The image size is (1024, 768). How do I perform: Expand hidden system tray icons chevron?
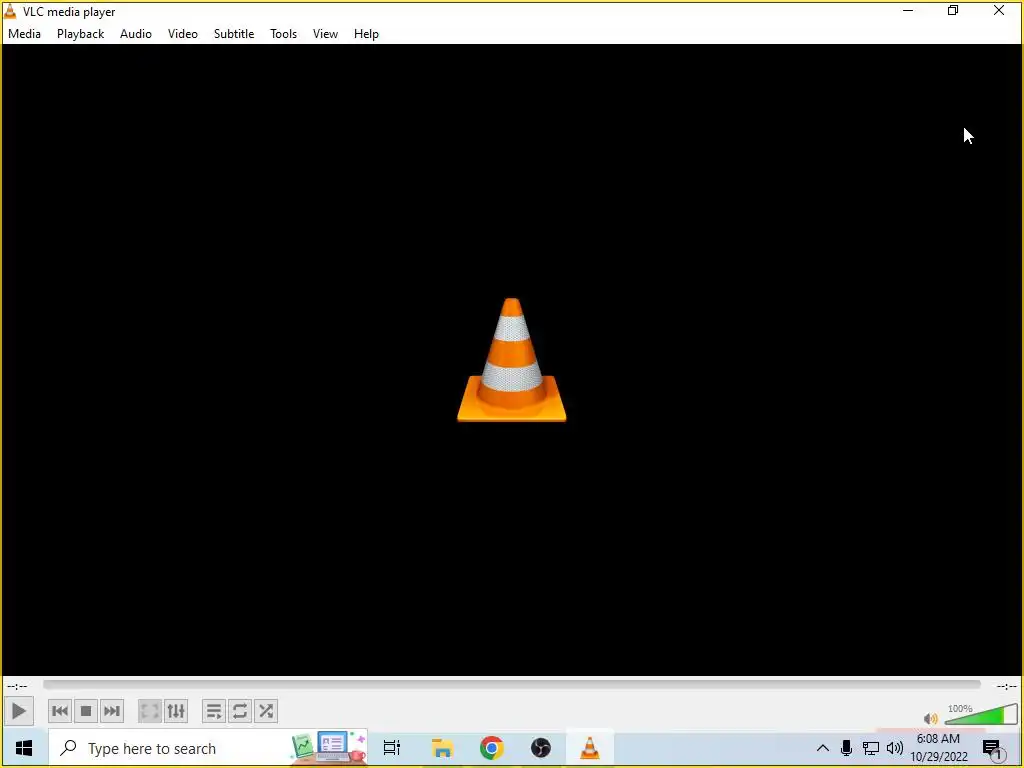(823, 748)
